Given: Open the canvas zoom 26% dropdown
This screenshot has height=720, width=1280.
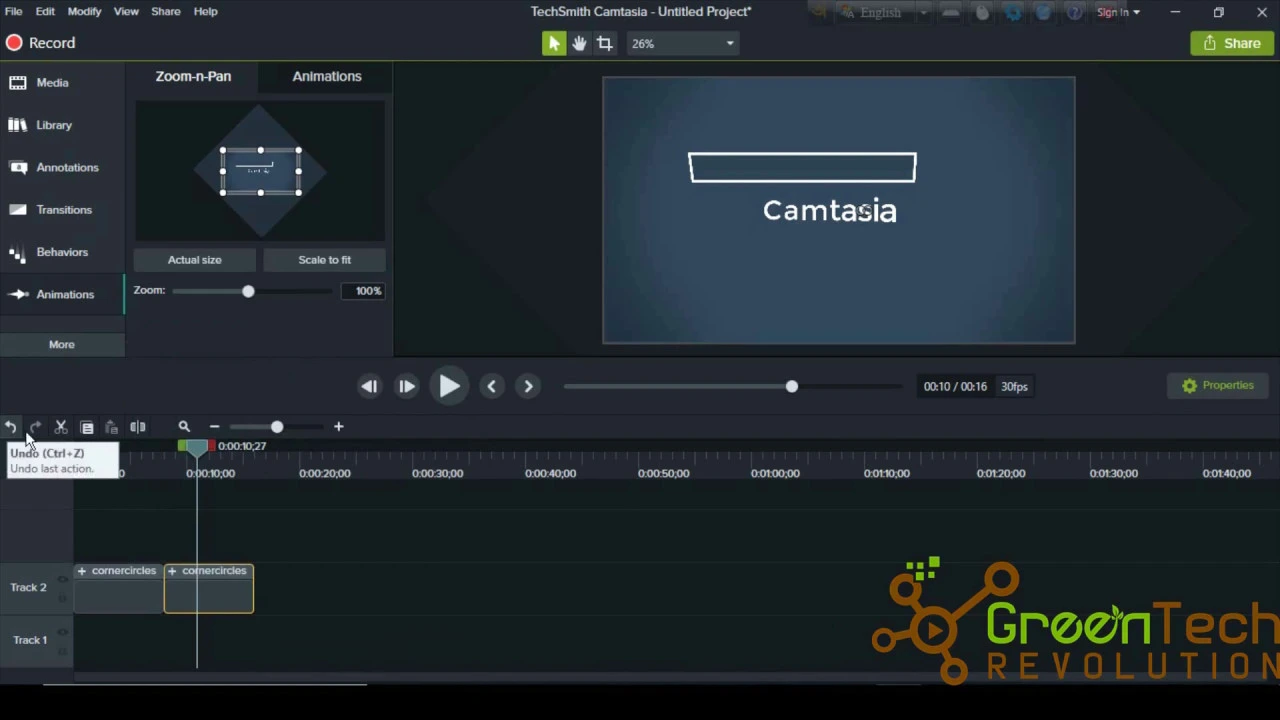Looking at the screenshot, I should click(x=683, y=43).
